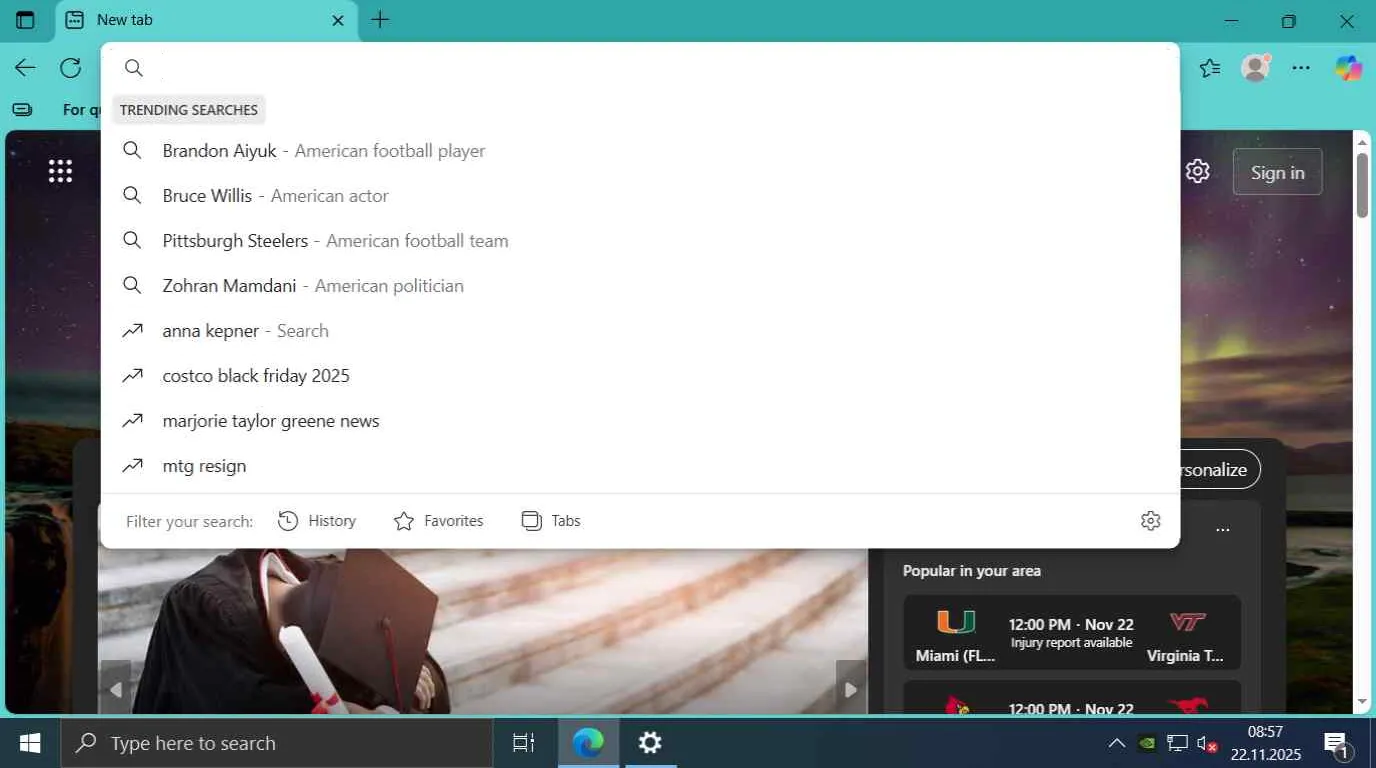Select costco black friday 2025 suggestion
1376x768 pixels.
coord(640,376)
